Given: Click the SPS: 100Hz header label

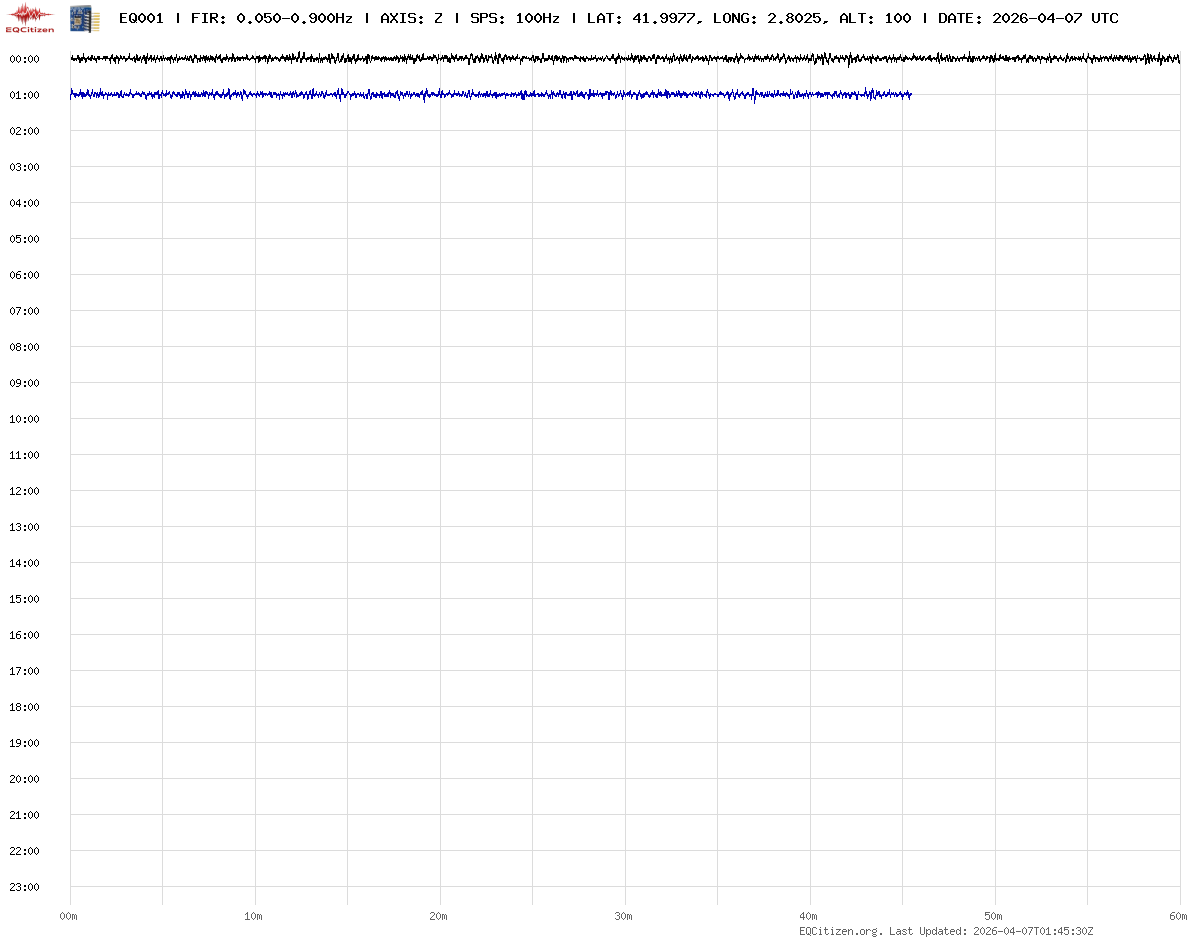Looking at the screenshot, I should pyautogui.click(x=514, y=18).
